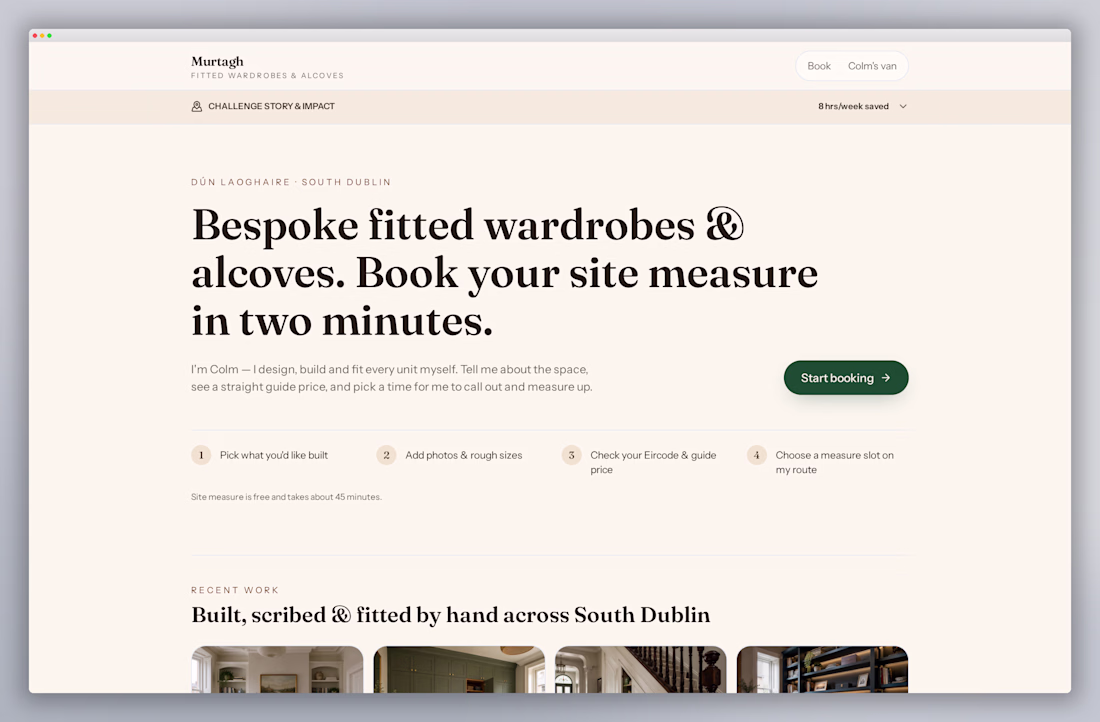Click 'Choose a measure slot on my route'
Screen dimensions: 1100x722
click(835, 462)
